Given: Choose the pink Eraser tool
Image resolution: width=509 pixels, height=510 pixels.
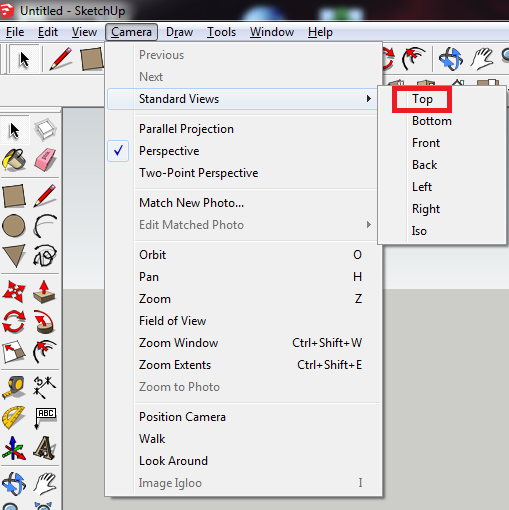Looking at the screenshot, I should [x=45, y=160].
